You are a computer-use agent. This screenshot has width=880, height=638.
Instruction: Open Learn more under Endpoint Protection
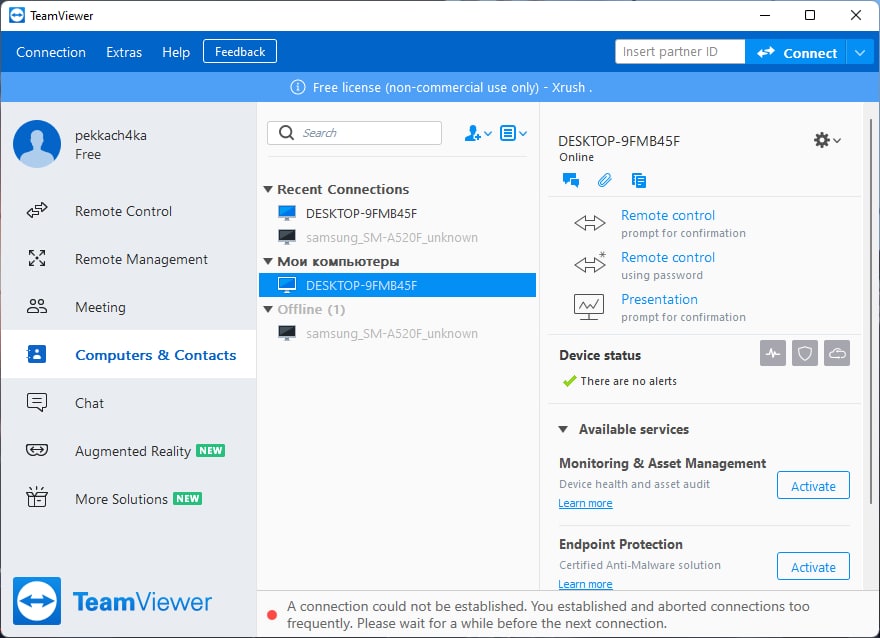click(585, 584)
